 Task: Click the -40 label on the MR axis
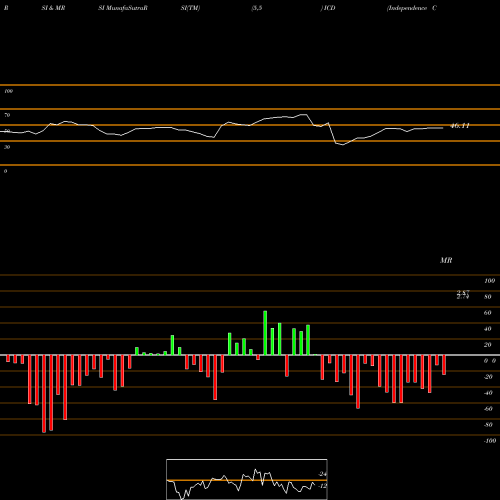point(488,393)
